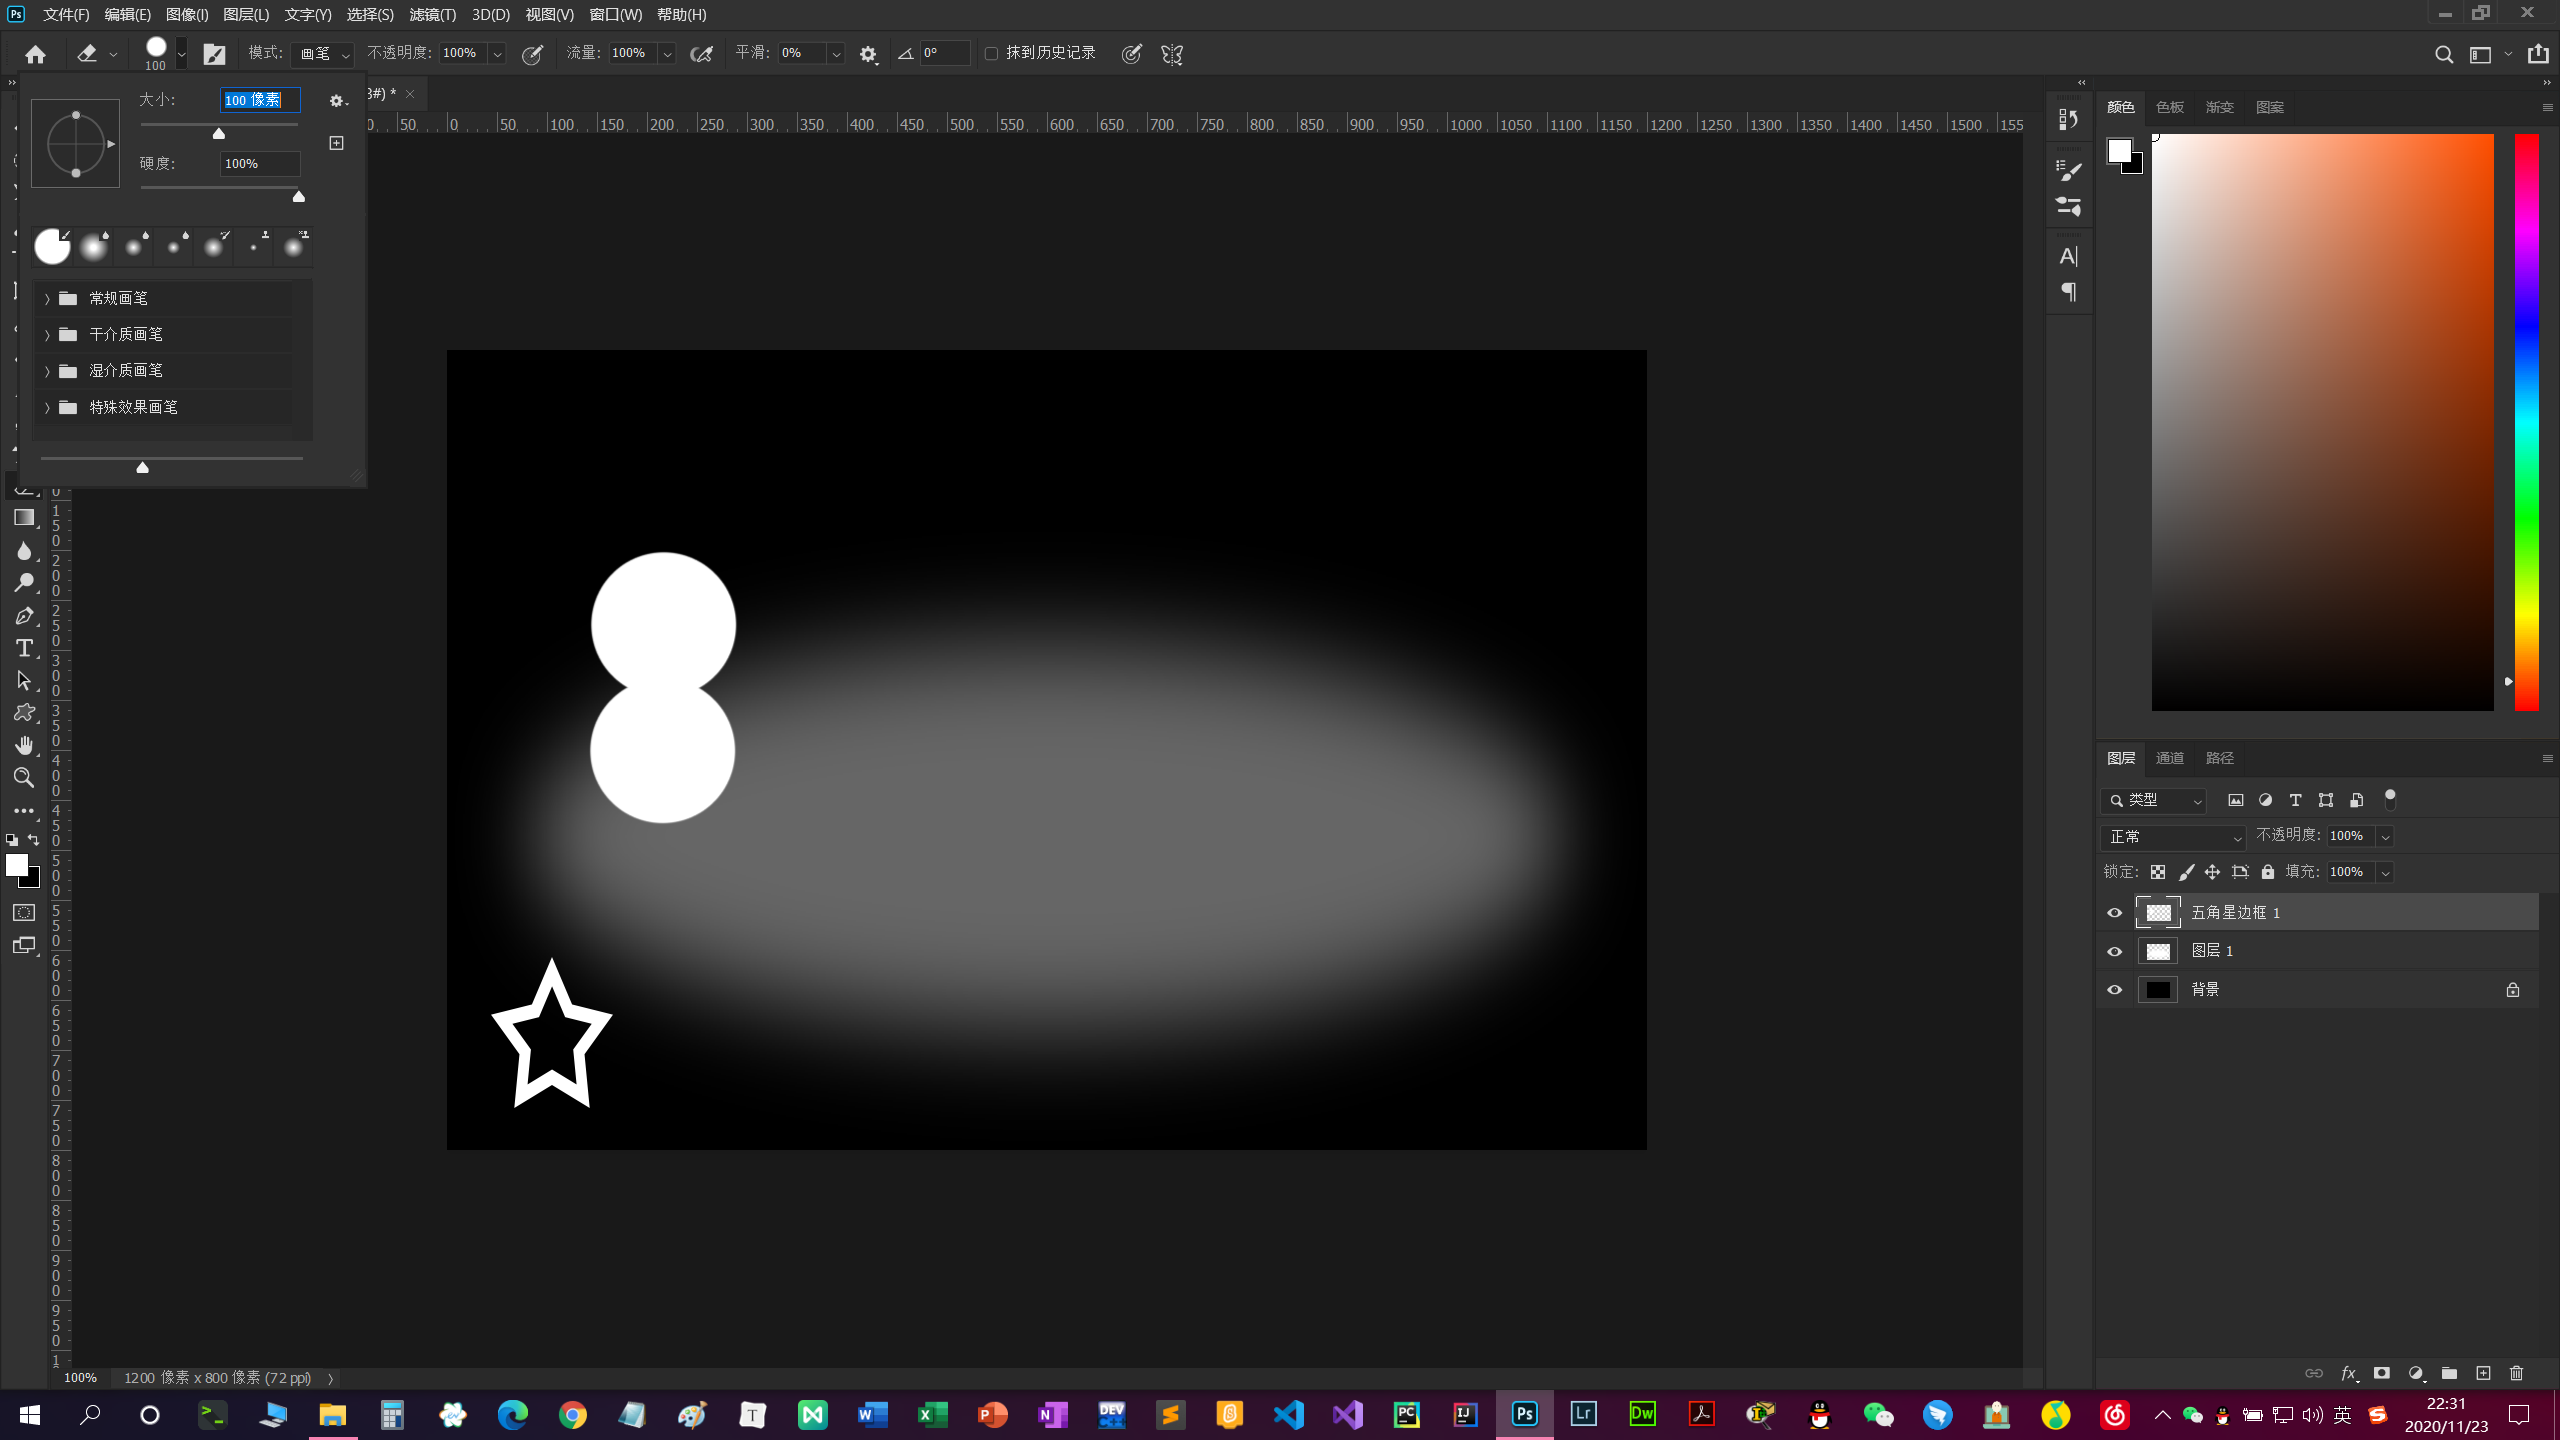Open layer blend mode 正常 dropdown
2560x1440 pixels.
2172,836
